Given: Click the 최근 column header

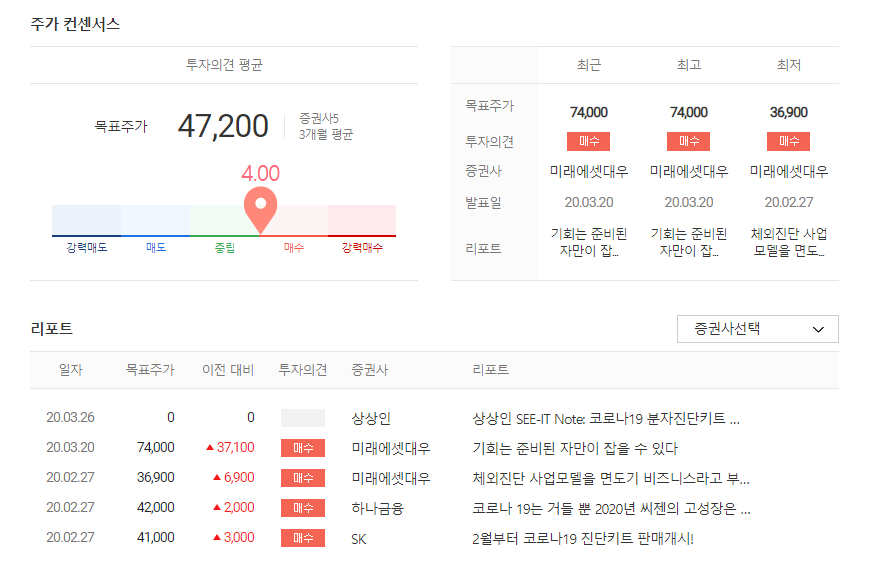Looking at the screenshot, I should tap(589, 65).
